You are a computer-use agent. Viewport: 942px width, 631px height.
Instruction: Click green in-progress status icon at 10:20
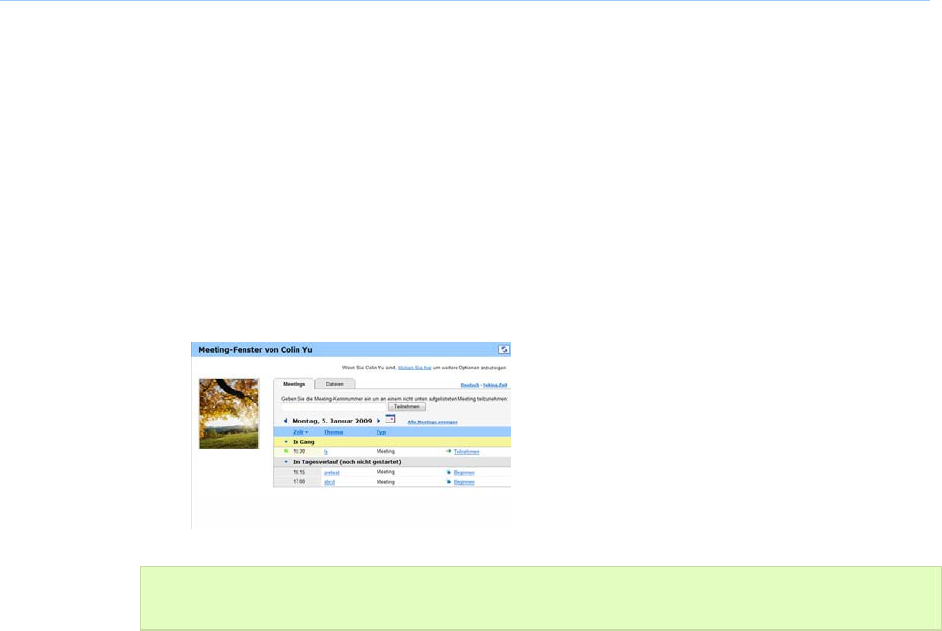click(286, 451)
